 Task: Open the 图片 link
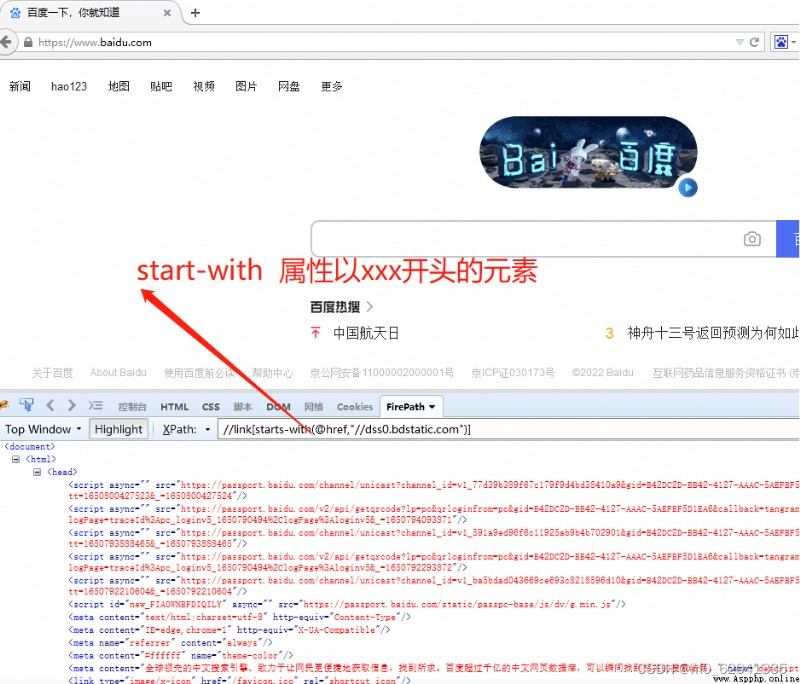[246, 86]
